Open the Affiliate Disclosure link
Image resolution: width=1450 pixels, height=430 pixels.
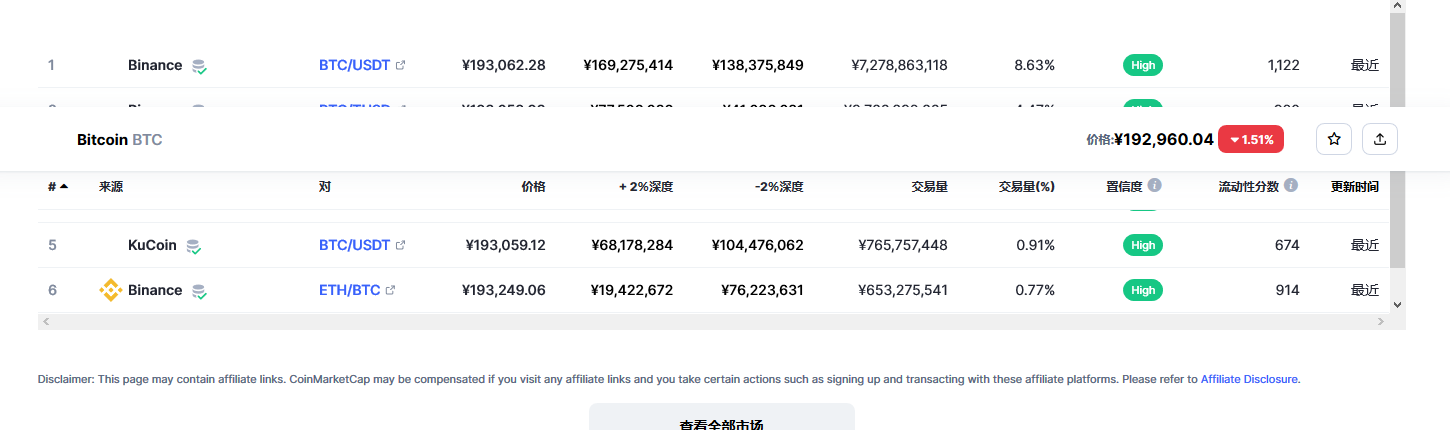1250,379
